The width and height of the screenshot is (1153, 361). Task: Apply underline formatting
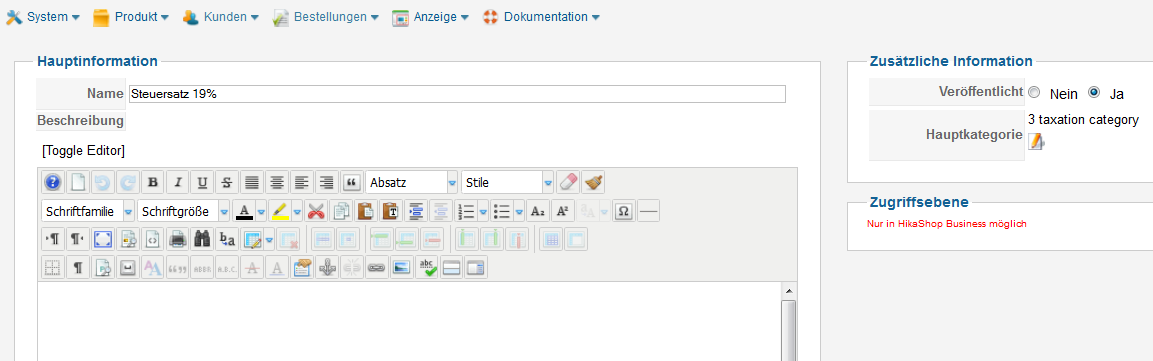[x=203, y=182]
